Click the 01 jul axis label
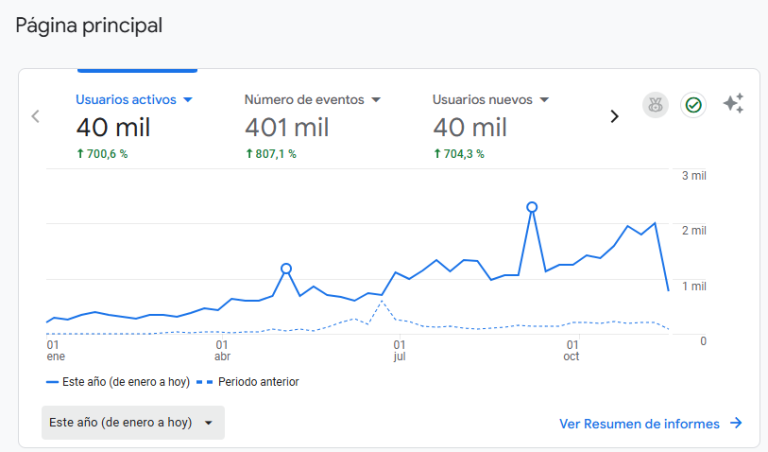This screenshot has height=452, width=768. (x=399, y=351)
